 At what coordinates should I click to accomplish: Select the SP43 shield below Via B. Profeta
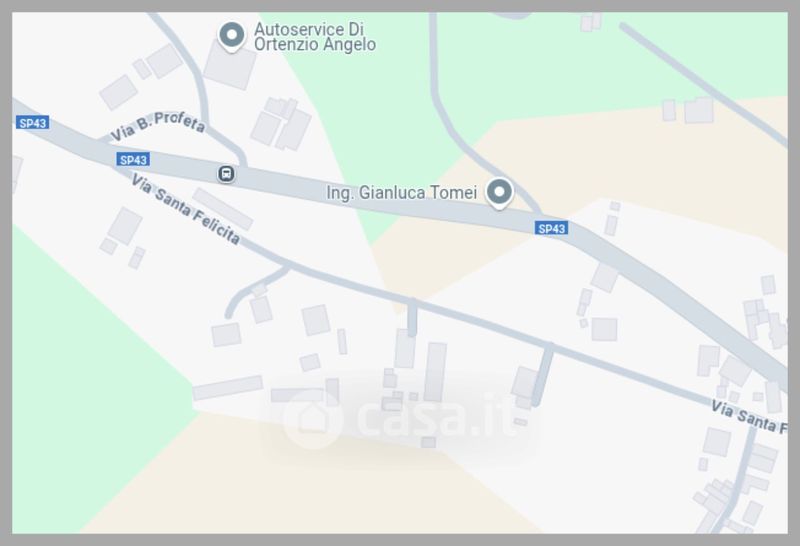click(133, 160)
